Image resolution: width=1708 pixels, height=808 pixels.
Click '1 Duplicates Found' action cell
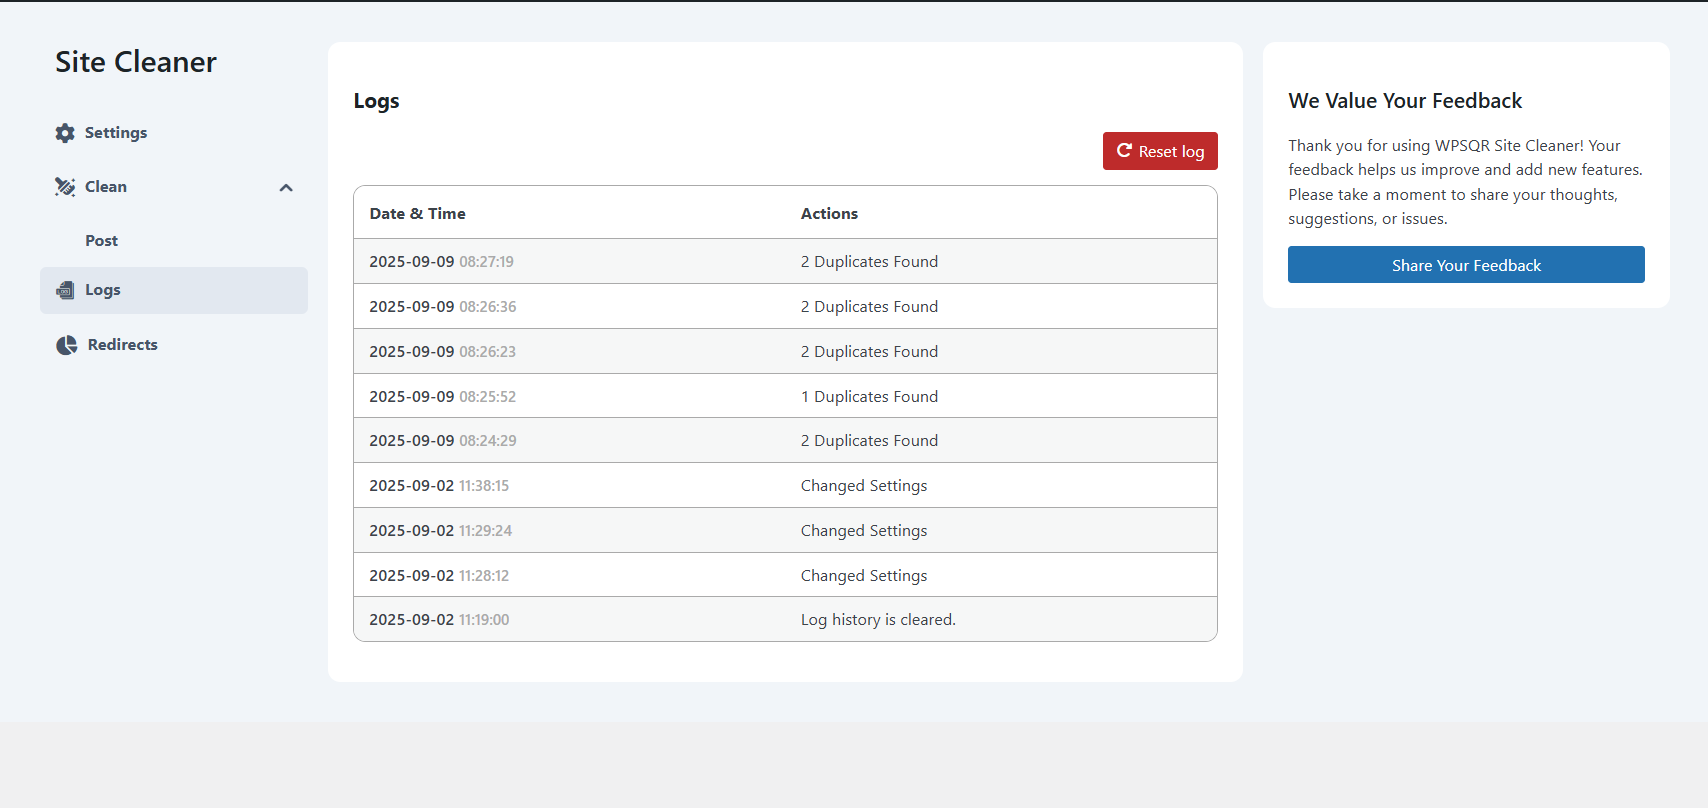coord(869,396)
